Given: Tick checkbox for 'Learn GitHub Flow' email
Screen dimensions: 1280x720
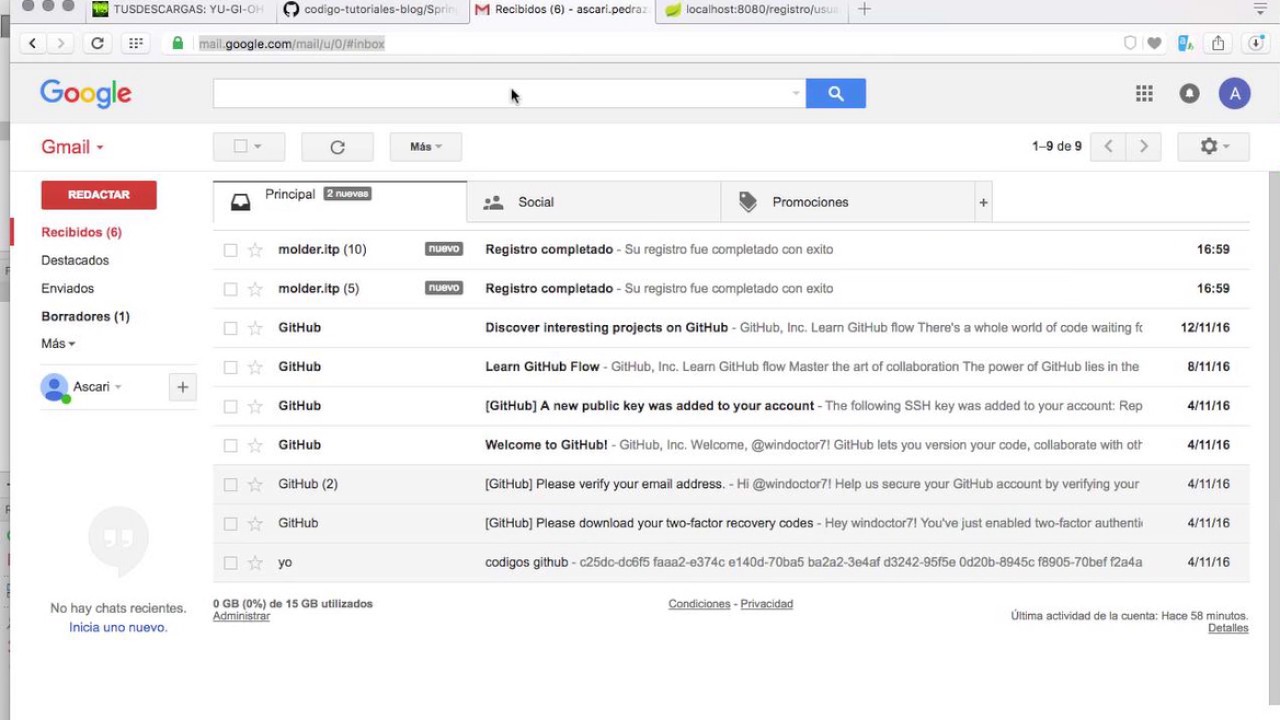Looking at the screenshot, I should (x=230, y=367).
